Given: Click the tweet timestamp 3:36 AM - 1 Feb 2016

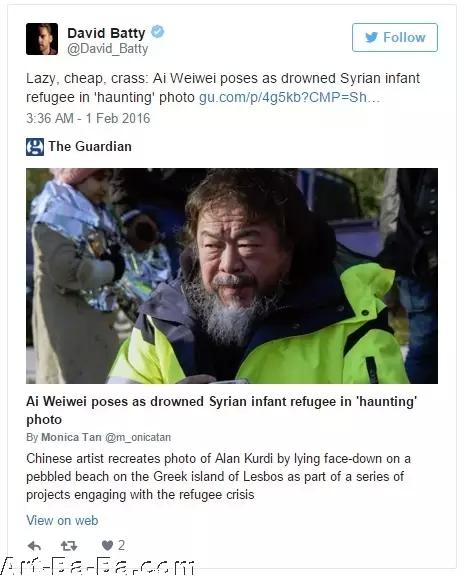Looking at the screenshot, I should (88, 118).
